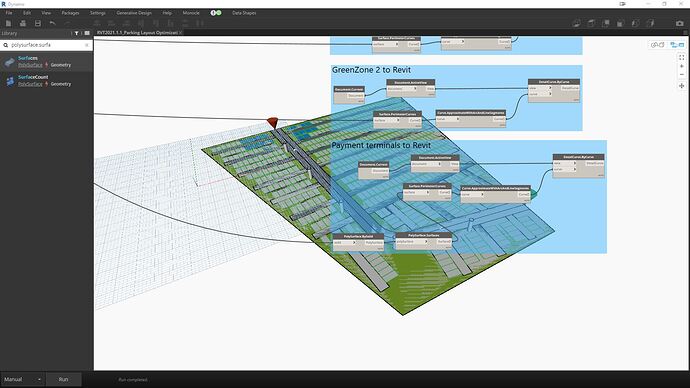This screenshot has height=388, width=690.
Task: Click the zoom in plus icon
Action: [x=682, y=66]
